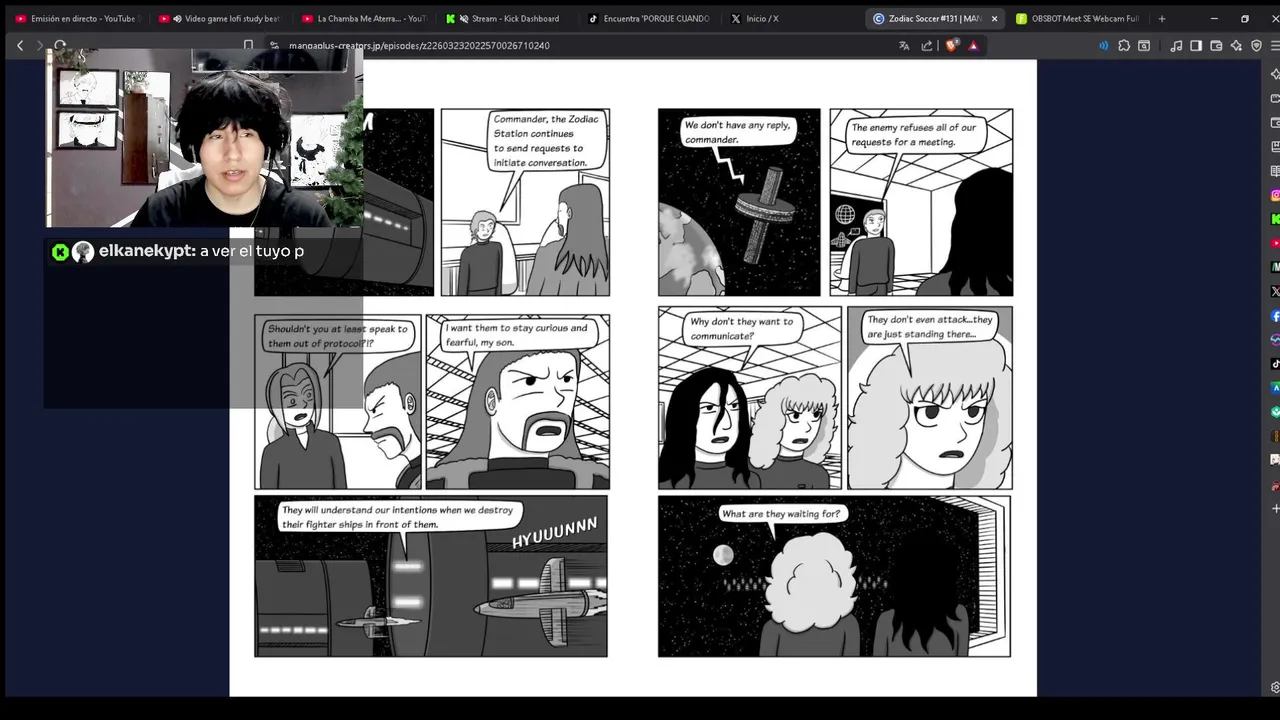This screenshot has width=1280, height=720.
Task: Click the 'What are they waiting for?' bubble
Action: (781, 514)
